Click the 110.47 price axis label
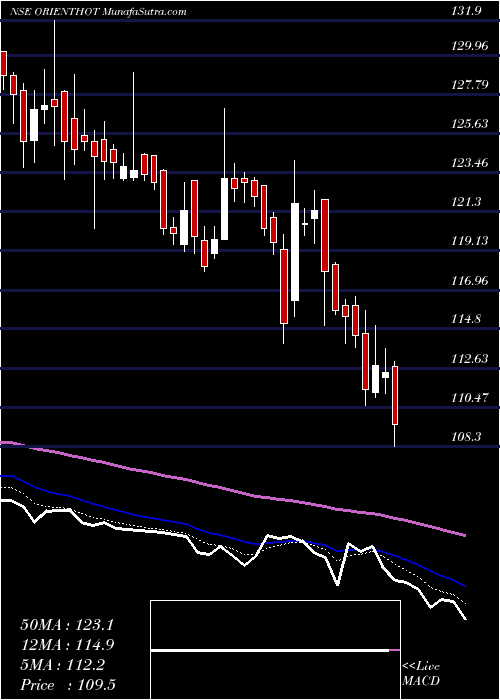500x700 pixels. (470, 397)
